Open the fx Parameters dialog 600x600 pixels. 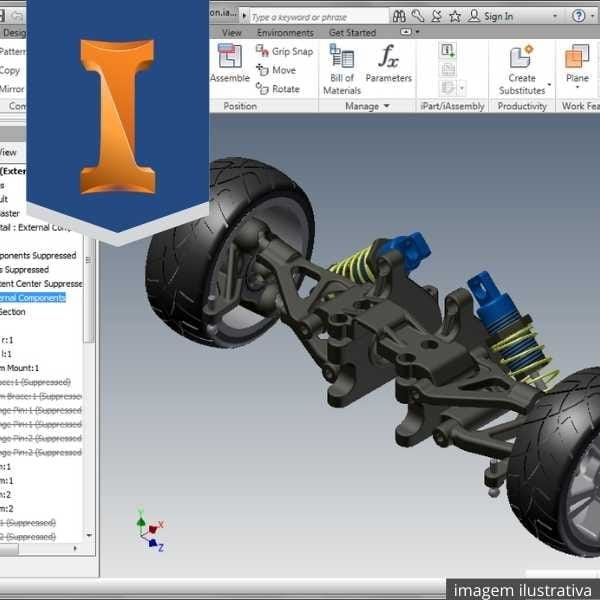click(388, 63)
